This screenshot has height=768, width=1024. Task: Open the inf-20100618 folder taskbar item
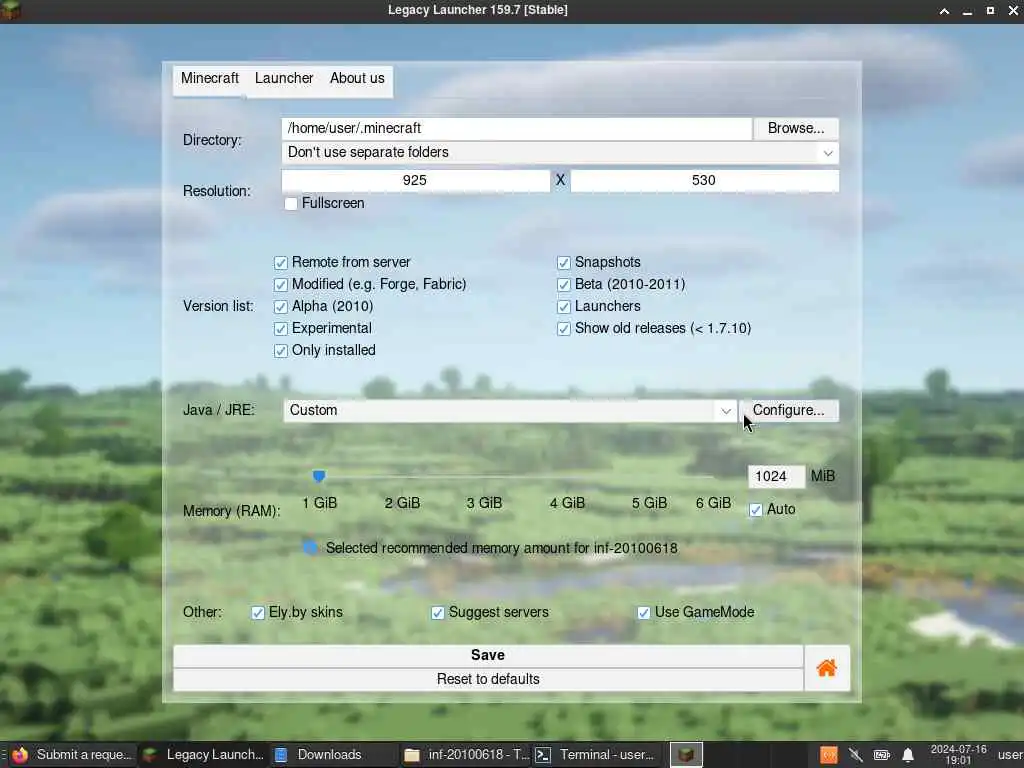pos(466,754)
